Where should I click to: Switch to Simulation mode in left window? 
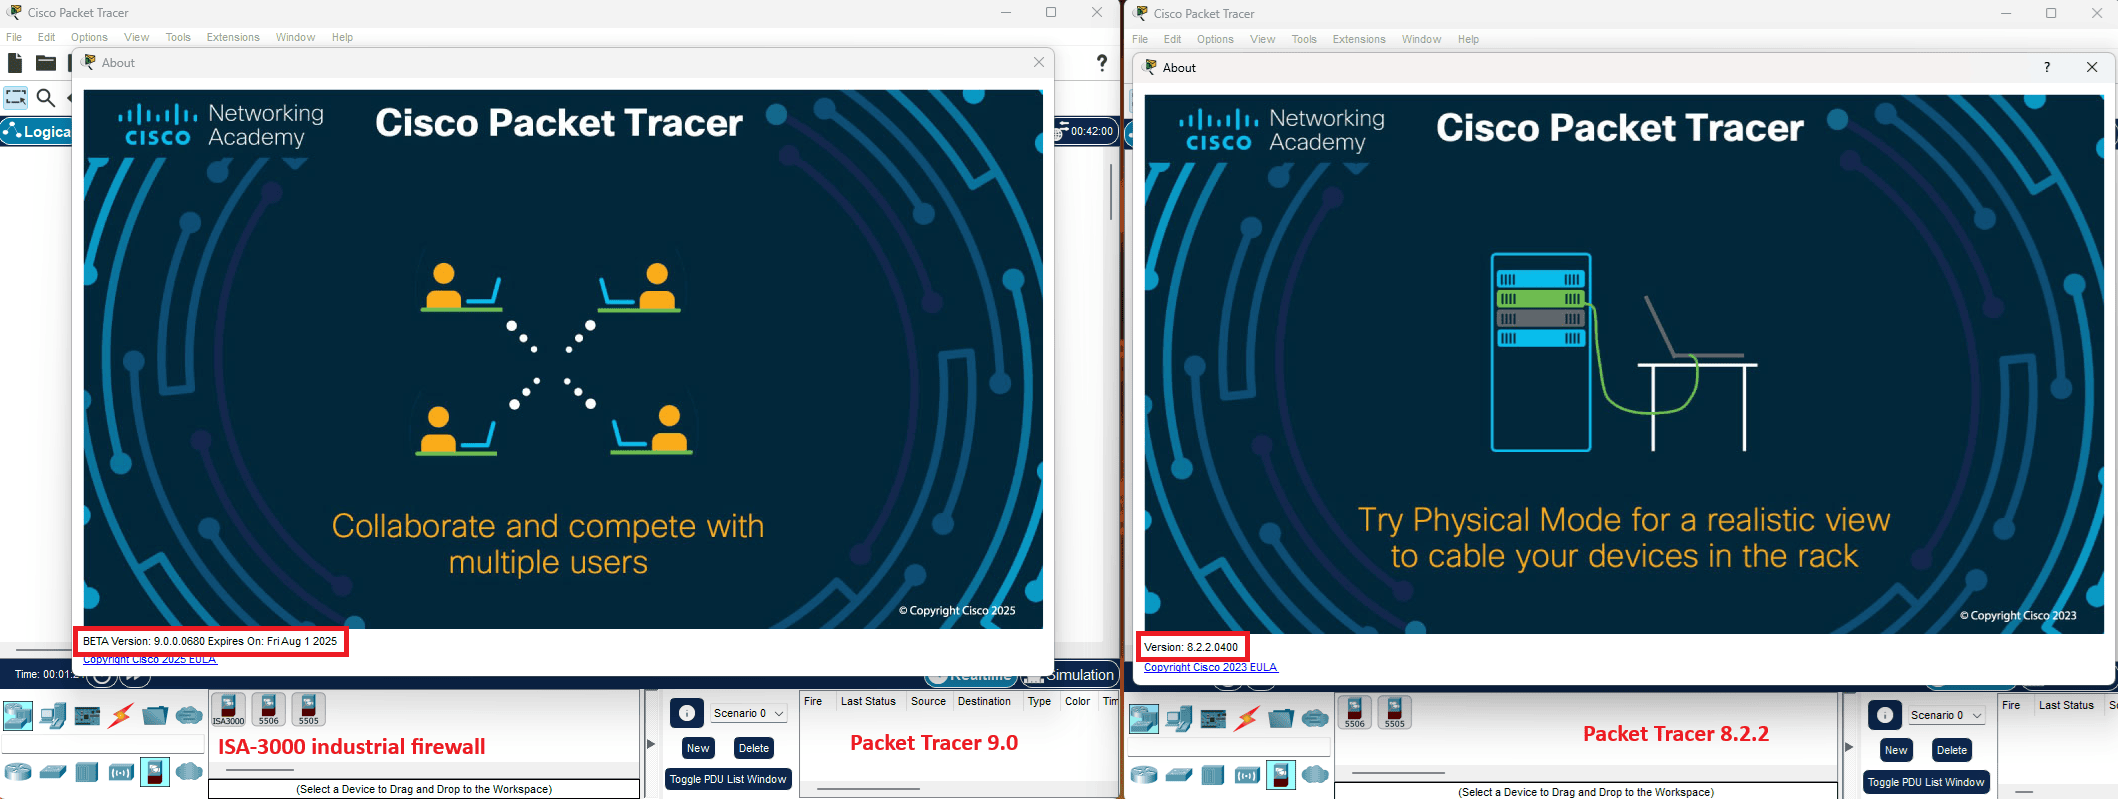click(x=1071, y=675)
